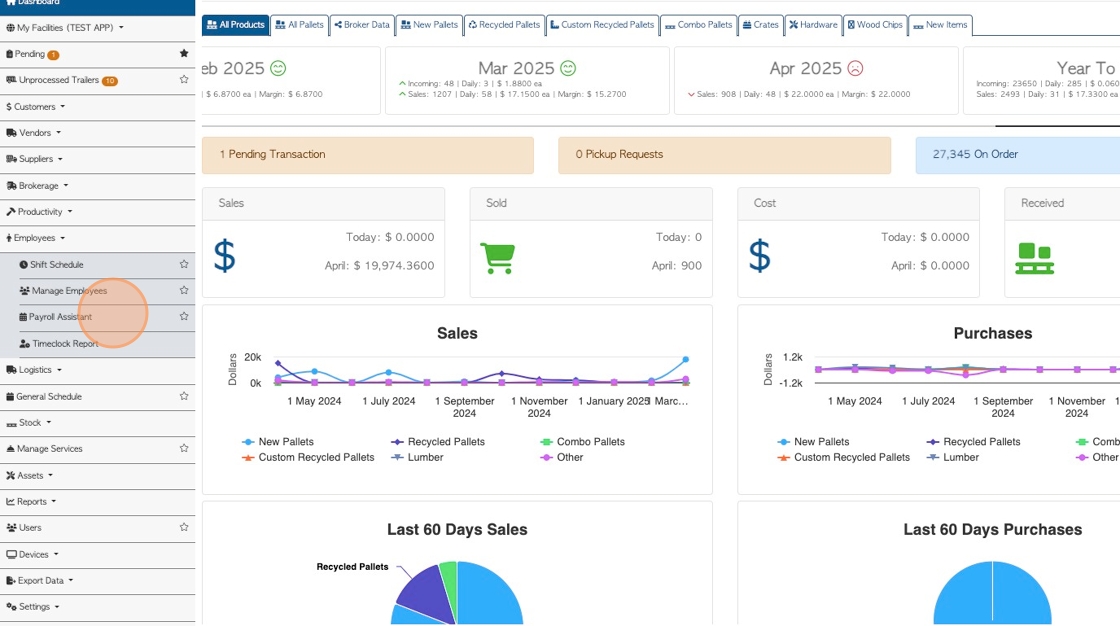Switch to the New Pallets tab

pos(429,25)
